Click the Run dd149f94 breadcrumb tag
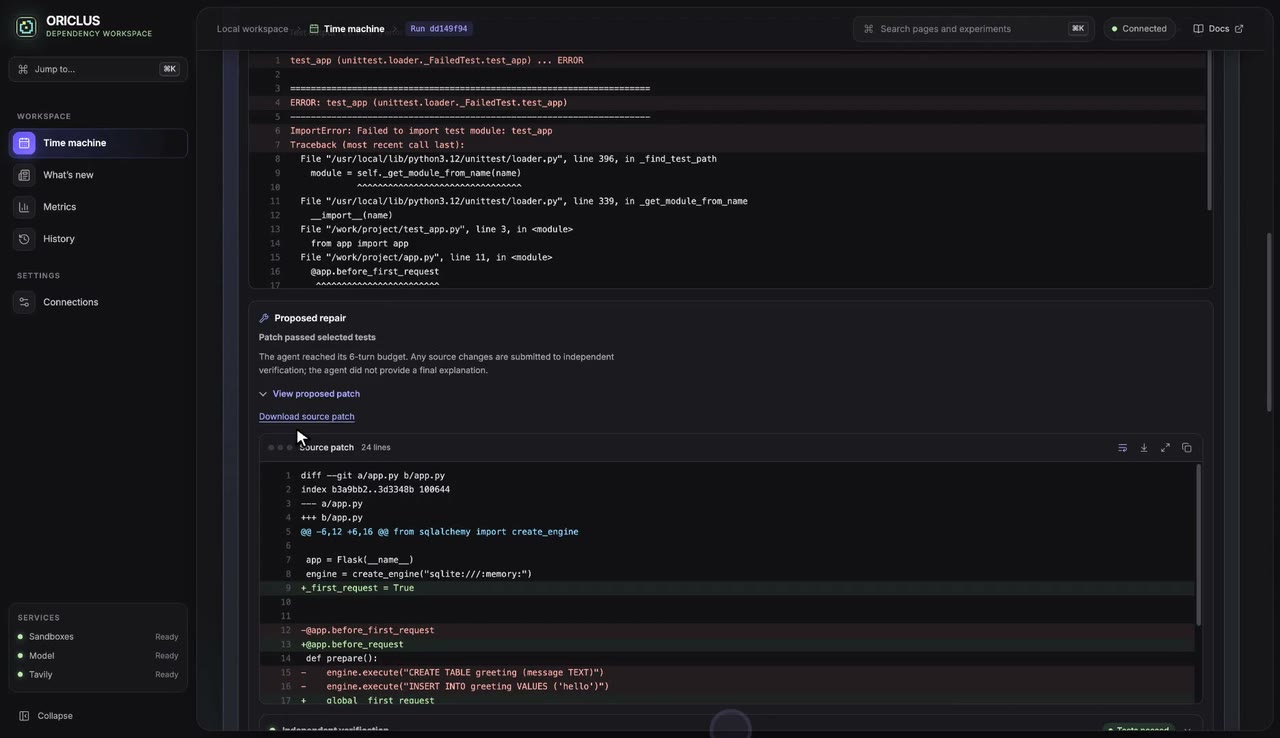The image size is (1280, 738). (x=438, y=29)
